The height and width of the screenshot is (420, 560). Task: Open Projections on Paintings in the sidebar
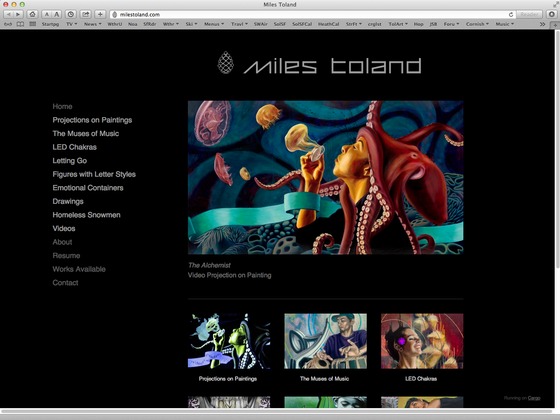click(x=92, y=120)
